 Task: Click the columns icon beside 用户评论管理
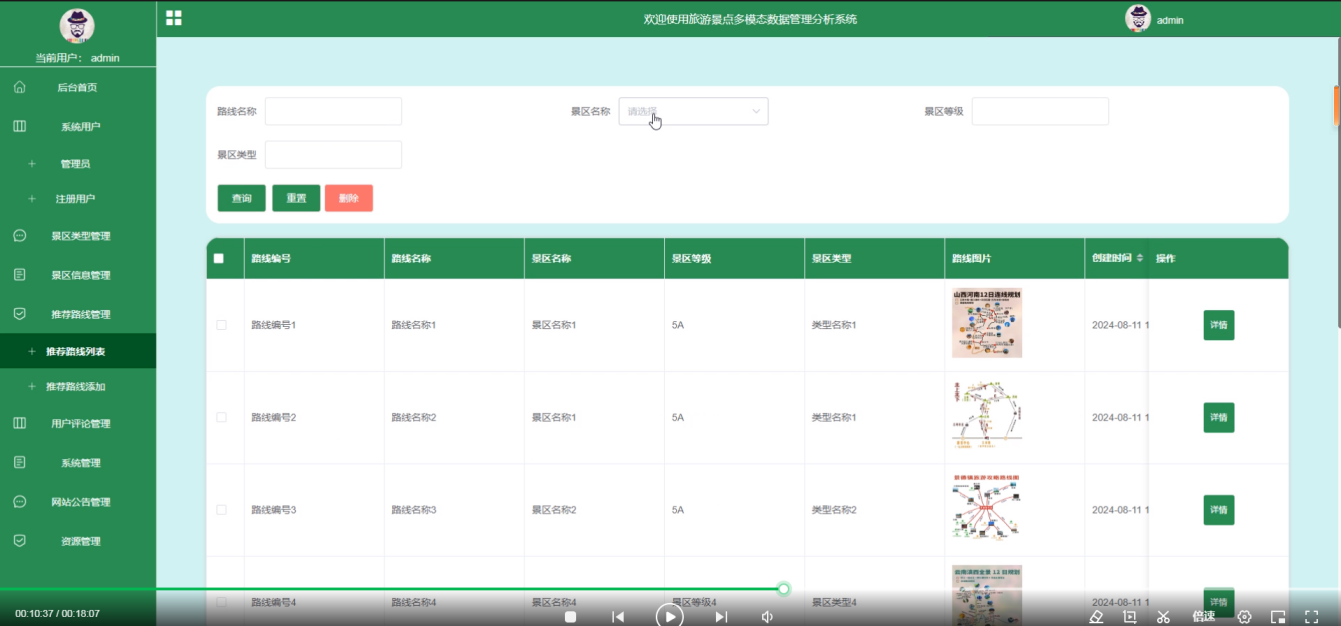coord(19,423)
